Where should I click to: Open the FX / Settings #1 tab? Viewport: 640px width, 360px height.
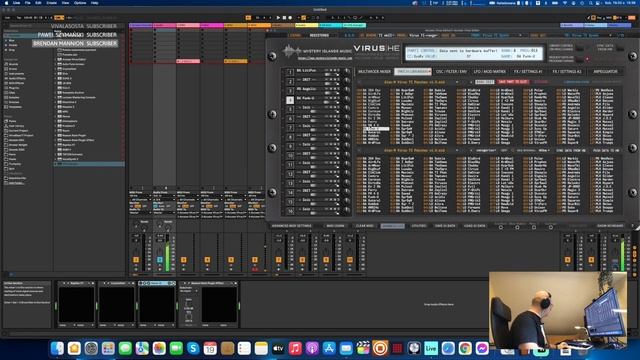(x=528, y=72)
